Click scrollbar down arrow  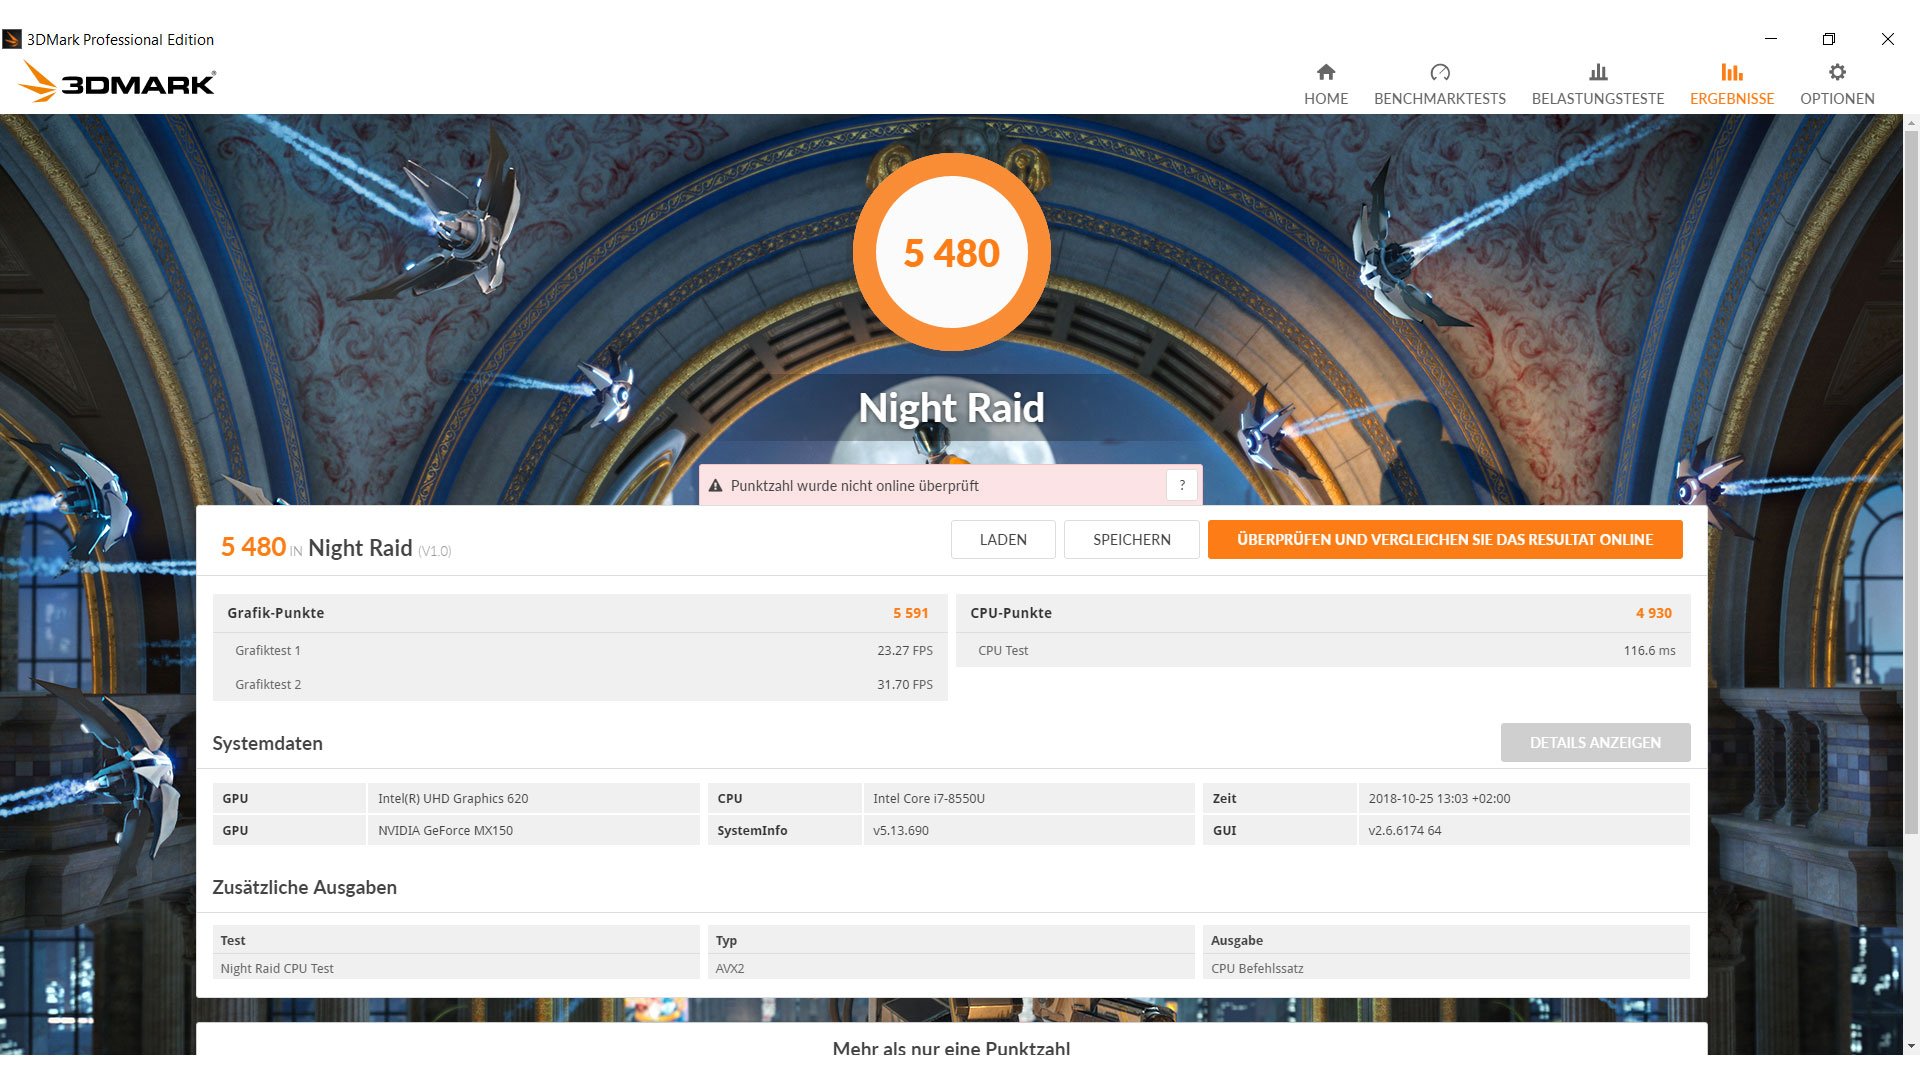pos(1911,1046)
